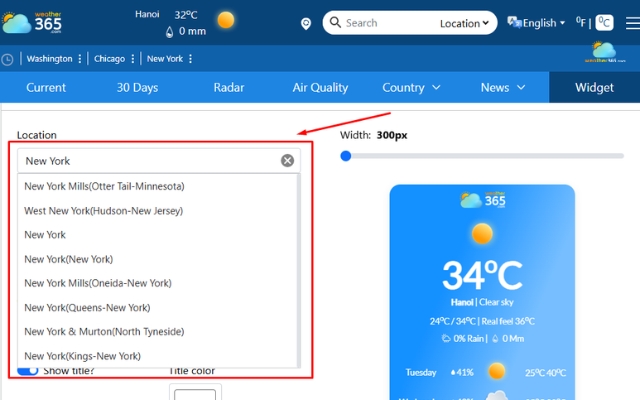Click the location pin icon

[x=306, y=23]
